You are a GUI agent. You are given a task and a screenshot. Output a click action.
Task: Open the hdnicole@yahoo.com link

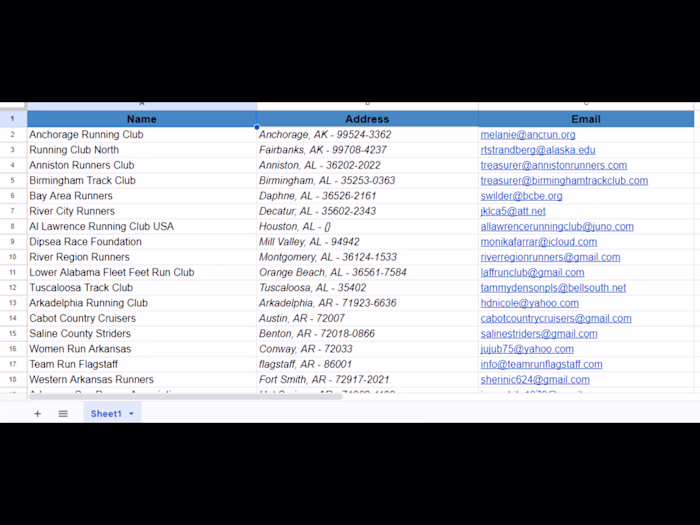point(529,303)
